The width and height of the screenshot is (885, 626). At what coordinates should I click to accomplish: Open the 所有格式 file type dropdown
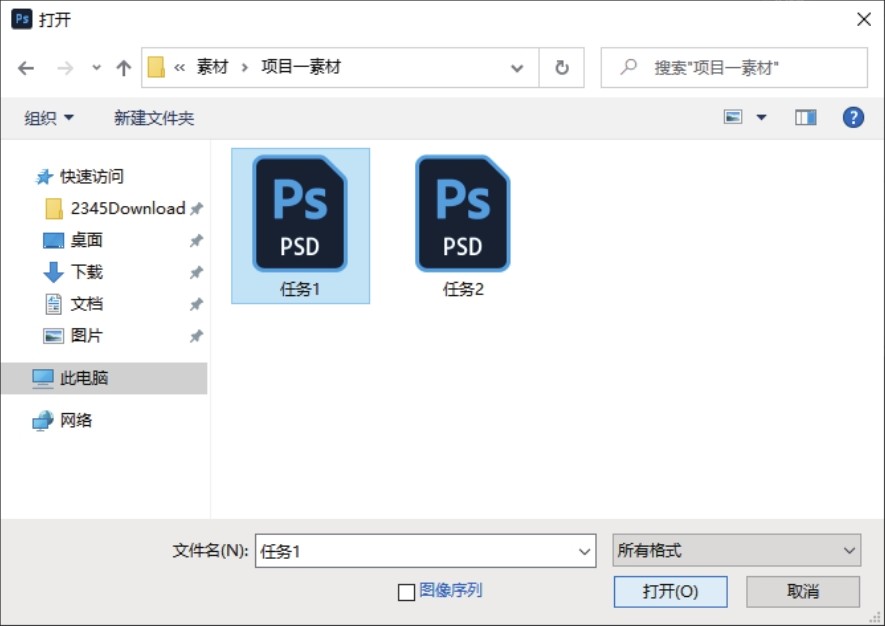(x=737, y=550)
